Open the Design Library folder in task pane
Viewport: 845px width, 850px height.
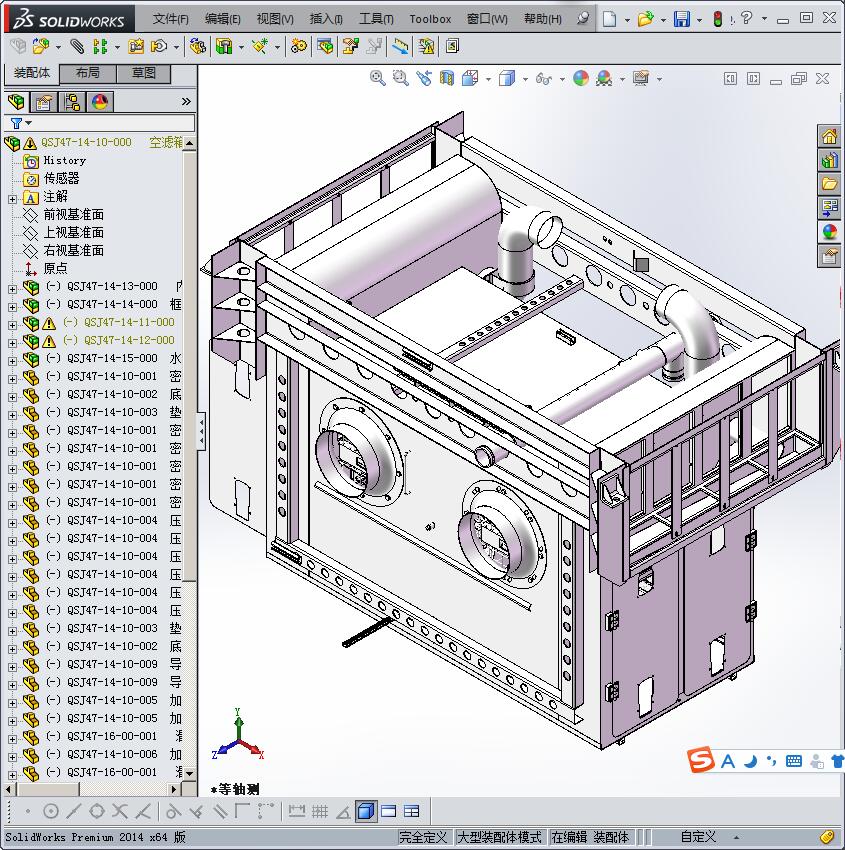[x=829, y=184]
